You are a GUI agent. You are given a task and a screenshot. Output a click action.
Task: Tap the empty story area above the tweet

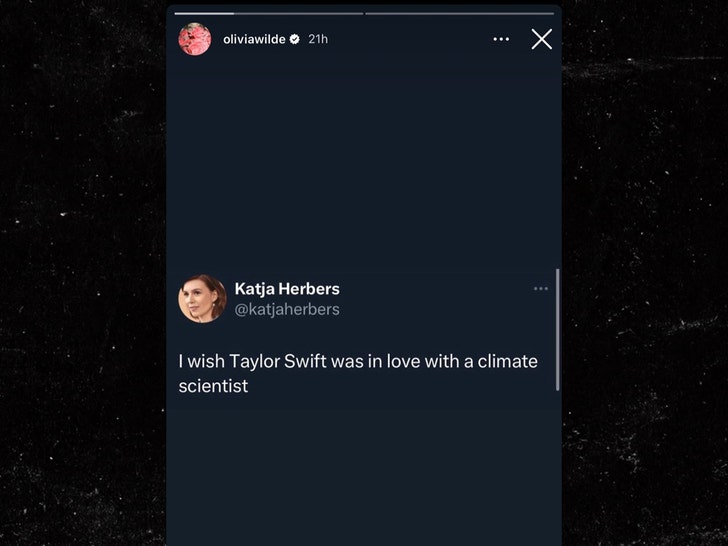click(x=363, y=160)
